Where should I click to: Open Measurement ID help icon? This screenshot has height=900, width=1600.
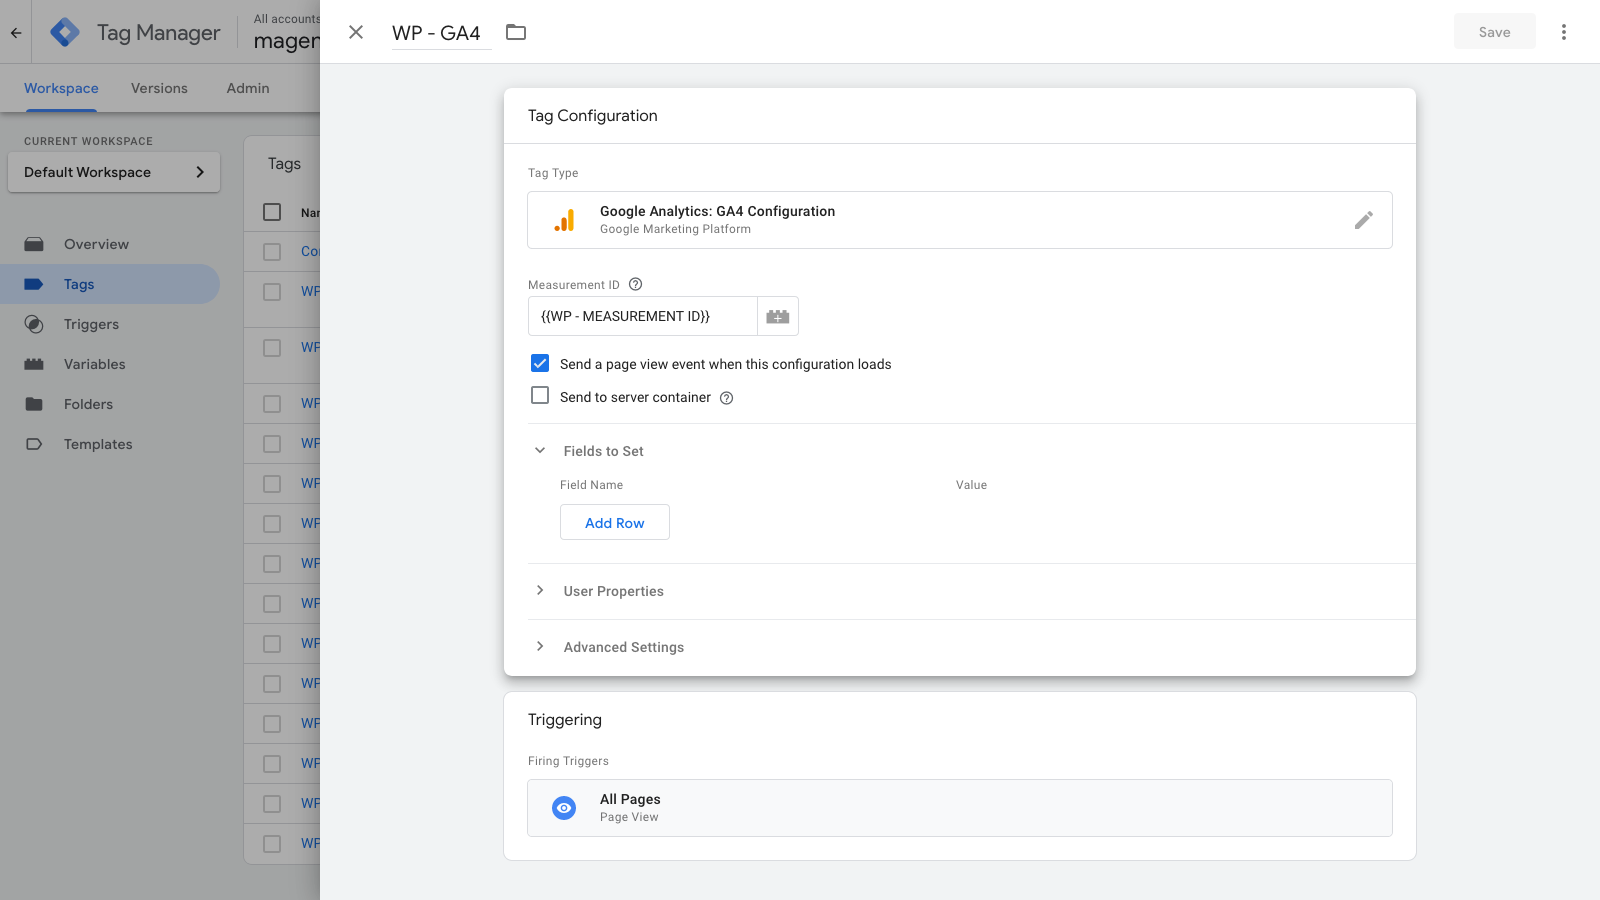[635, 285]
